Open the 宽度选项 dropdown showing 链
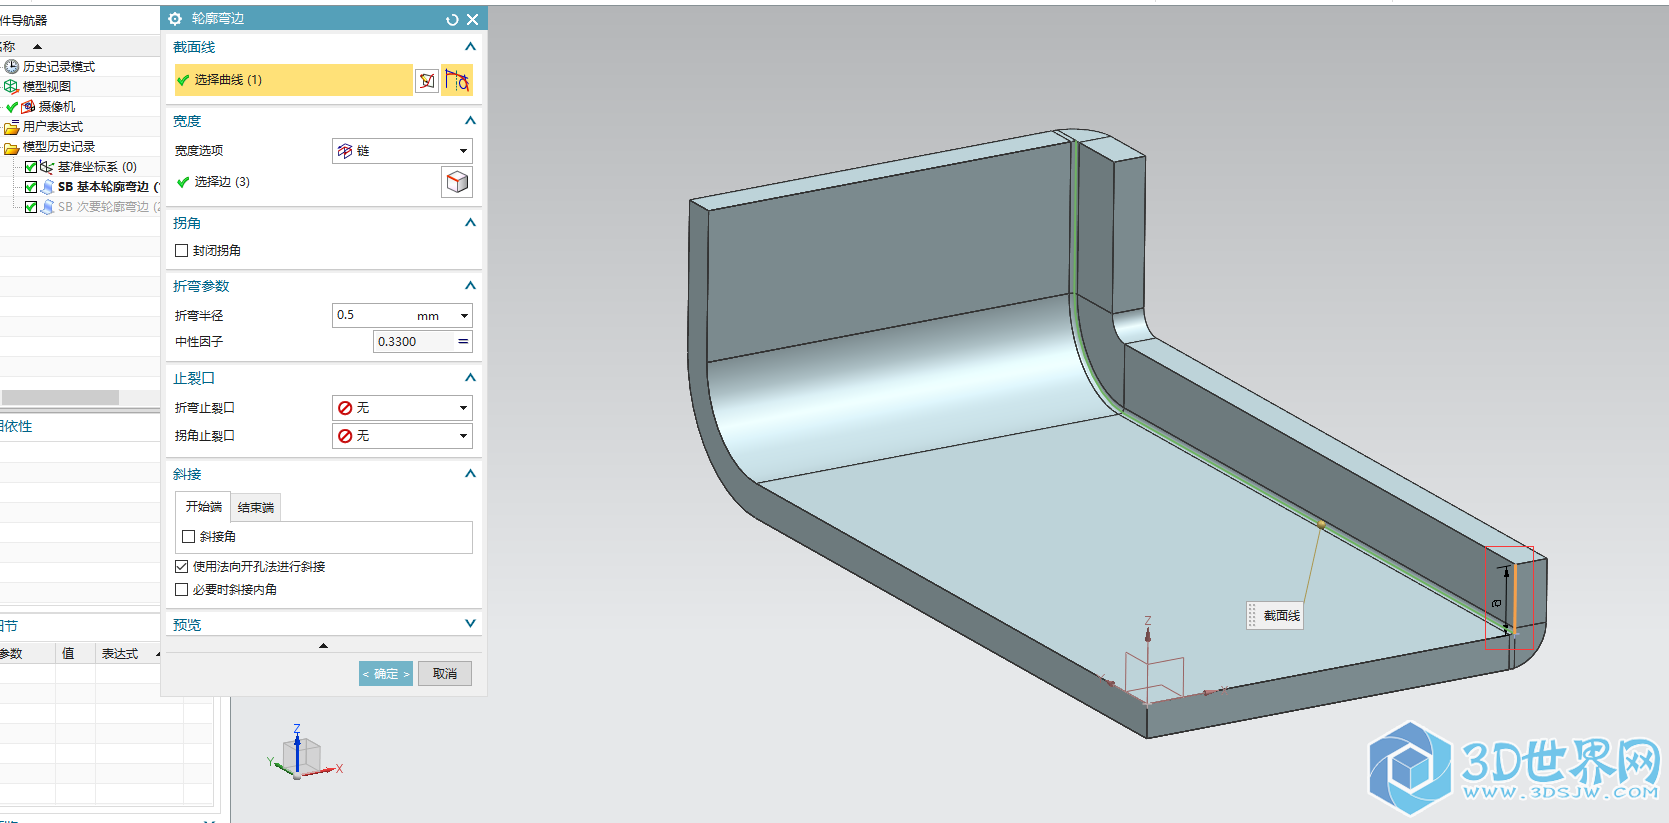This screenshot has width=1669, height=823. 402,151
